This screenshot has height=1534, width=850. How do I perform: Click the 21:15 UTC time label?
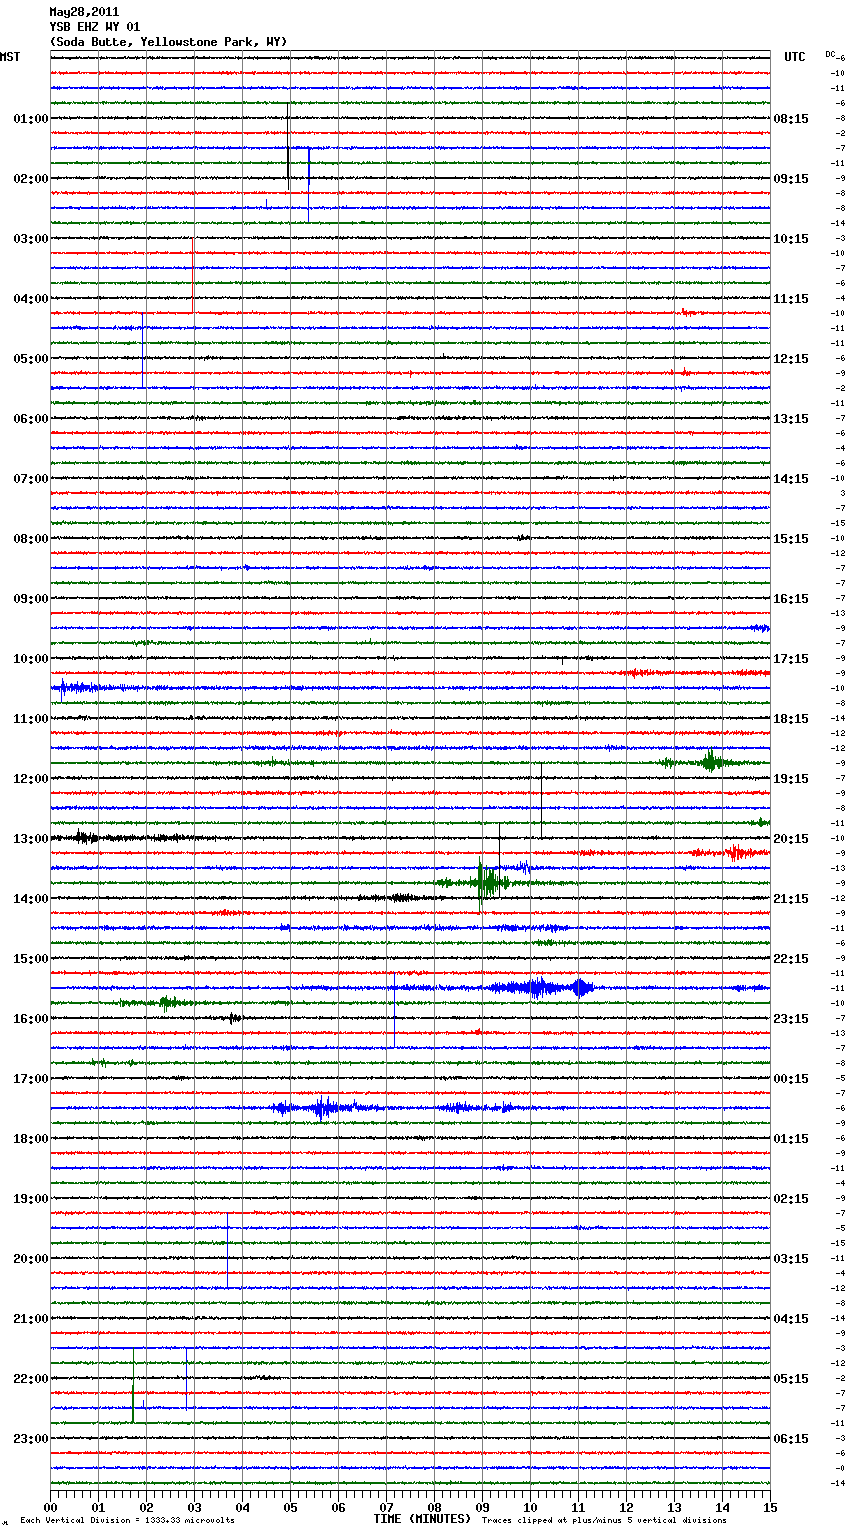click(x=791, y=899)
